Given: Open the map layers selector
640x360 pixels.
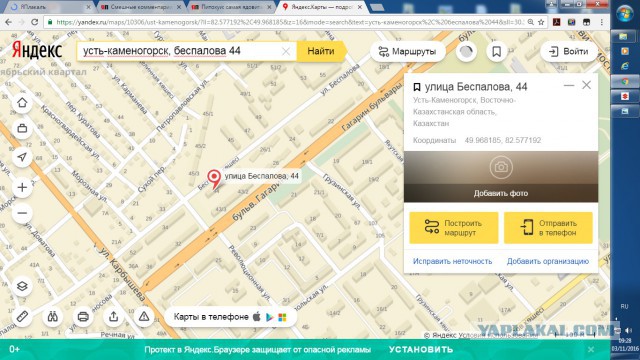Looking at the screenshot, I should coord(22,286).
